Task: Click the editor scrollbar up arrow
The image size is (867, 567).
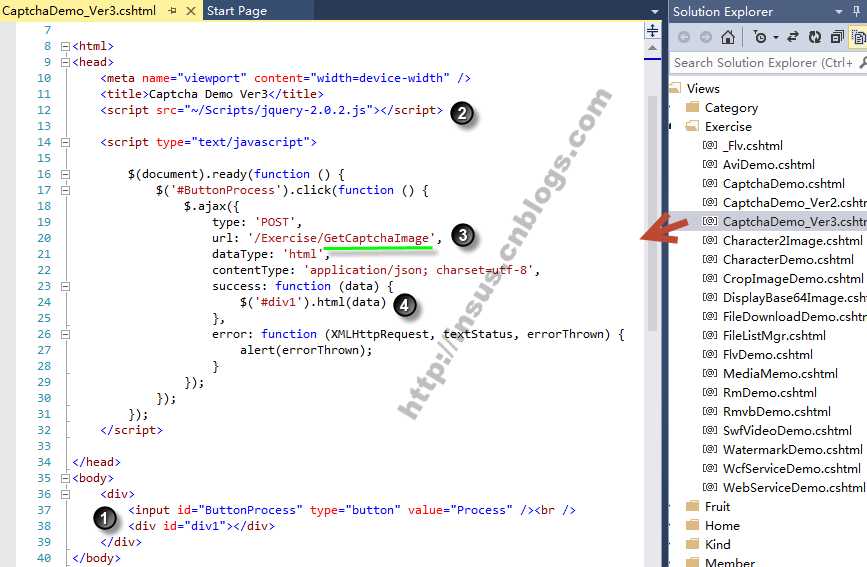Action: click(652, 48)
